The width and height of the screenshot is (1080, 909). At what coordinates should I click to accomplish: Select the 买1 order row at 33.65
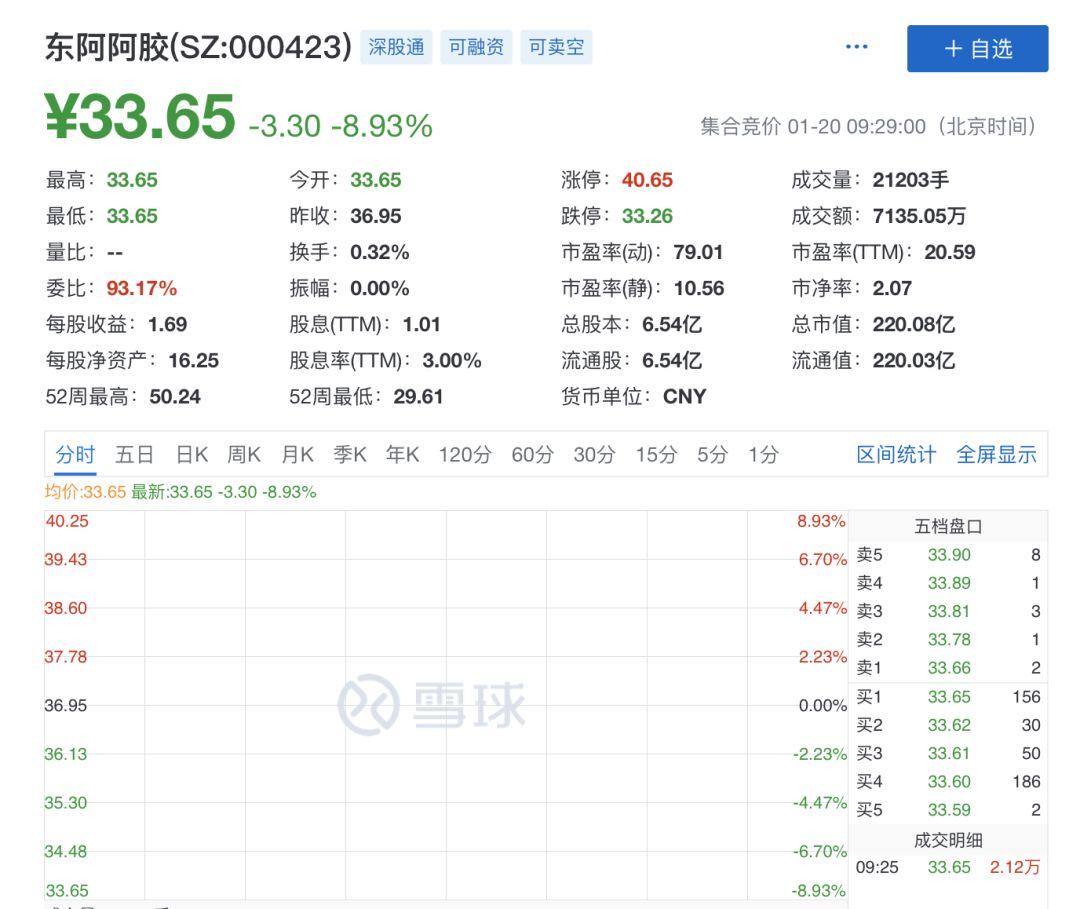click(948, 696)
